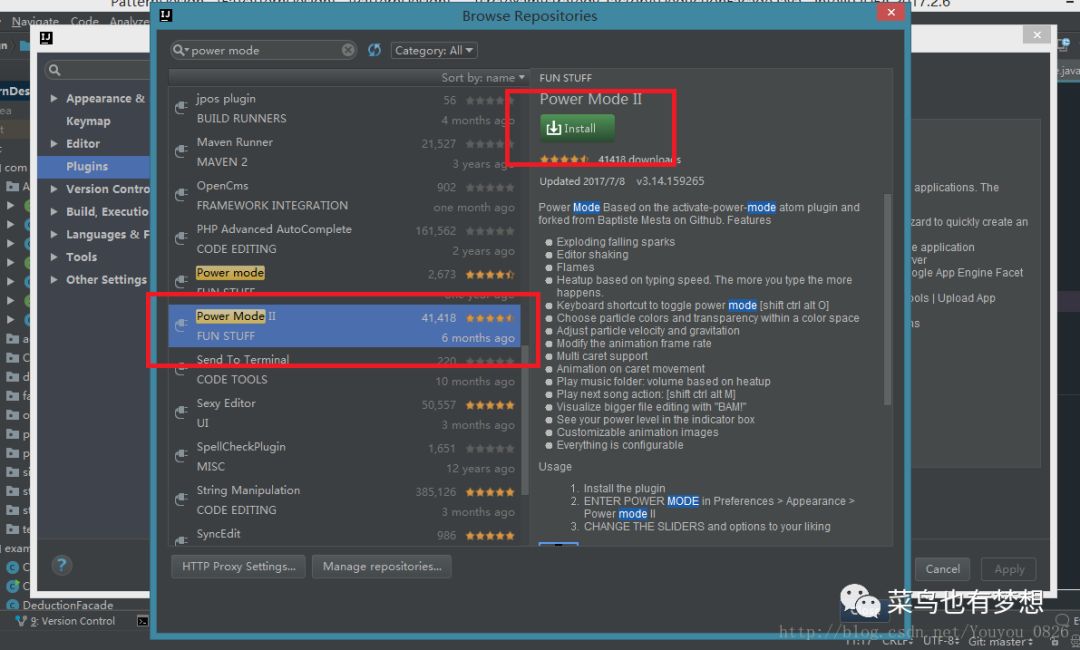1080x650 pixels.
Task: Expand Languages & Frameworks settings node
Action: pos(54,234)
